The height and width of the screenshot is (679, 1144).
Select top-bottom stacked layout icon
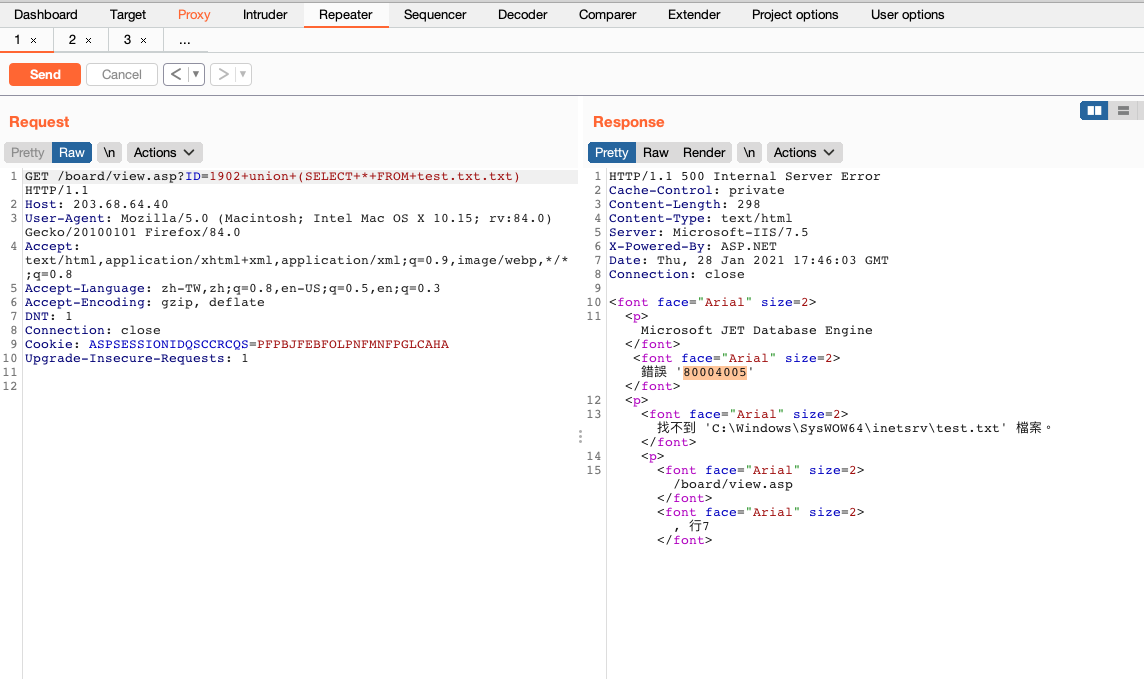coord(1124,110)
